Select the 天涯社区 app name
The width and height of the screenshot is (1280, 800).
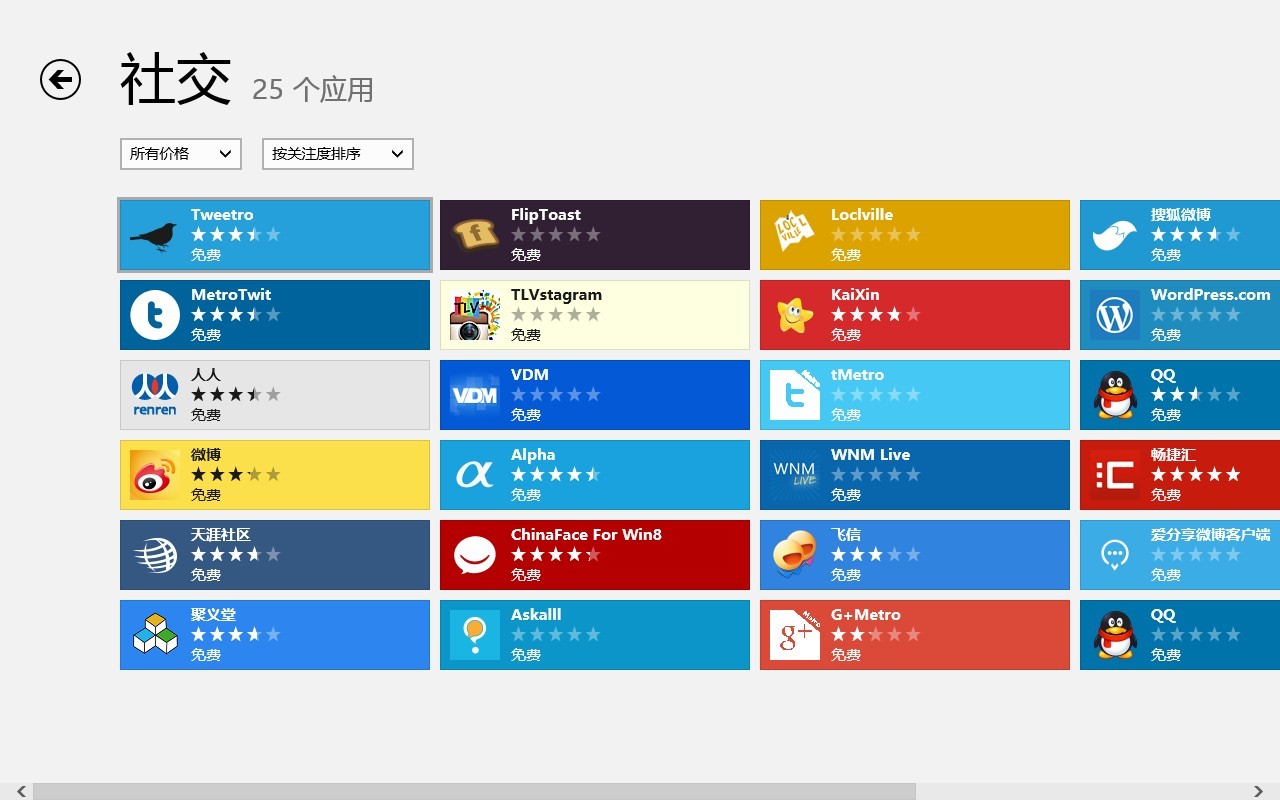coord(221,534)
